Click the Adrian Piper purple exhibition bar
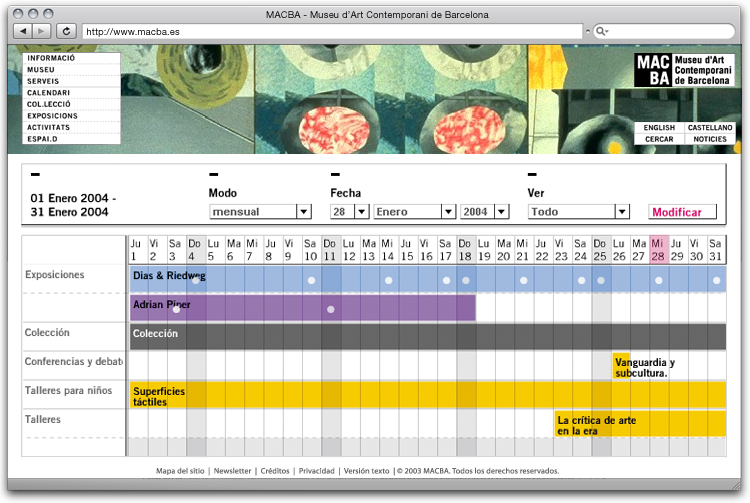 pos(300,307)
